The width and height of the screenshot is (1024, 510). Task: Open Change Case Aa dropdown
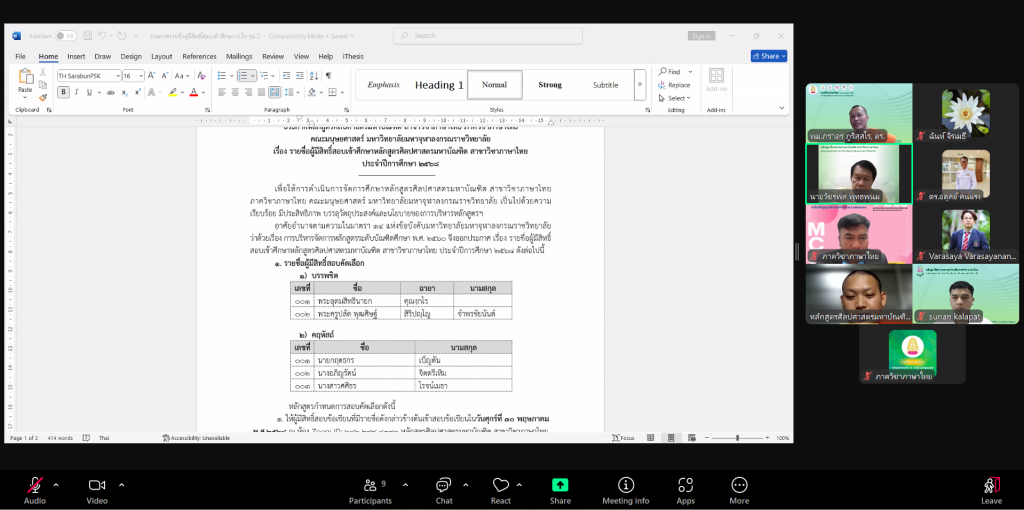[x=183, y=76]
